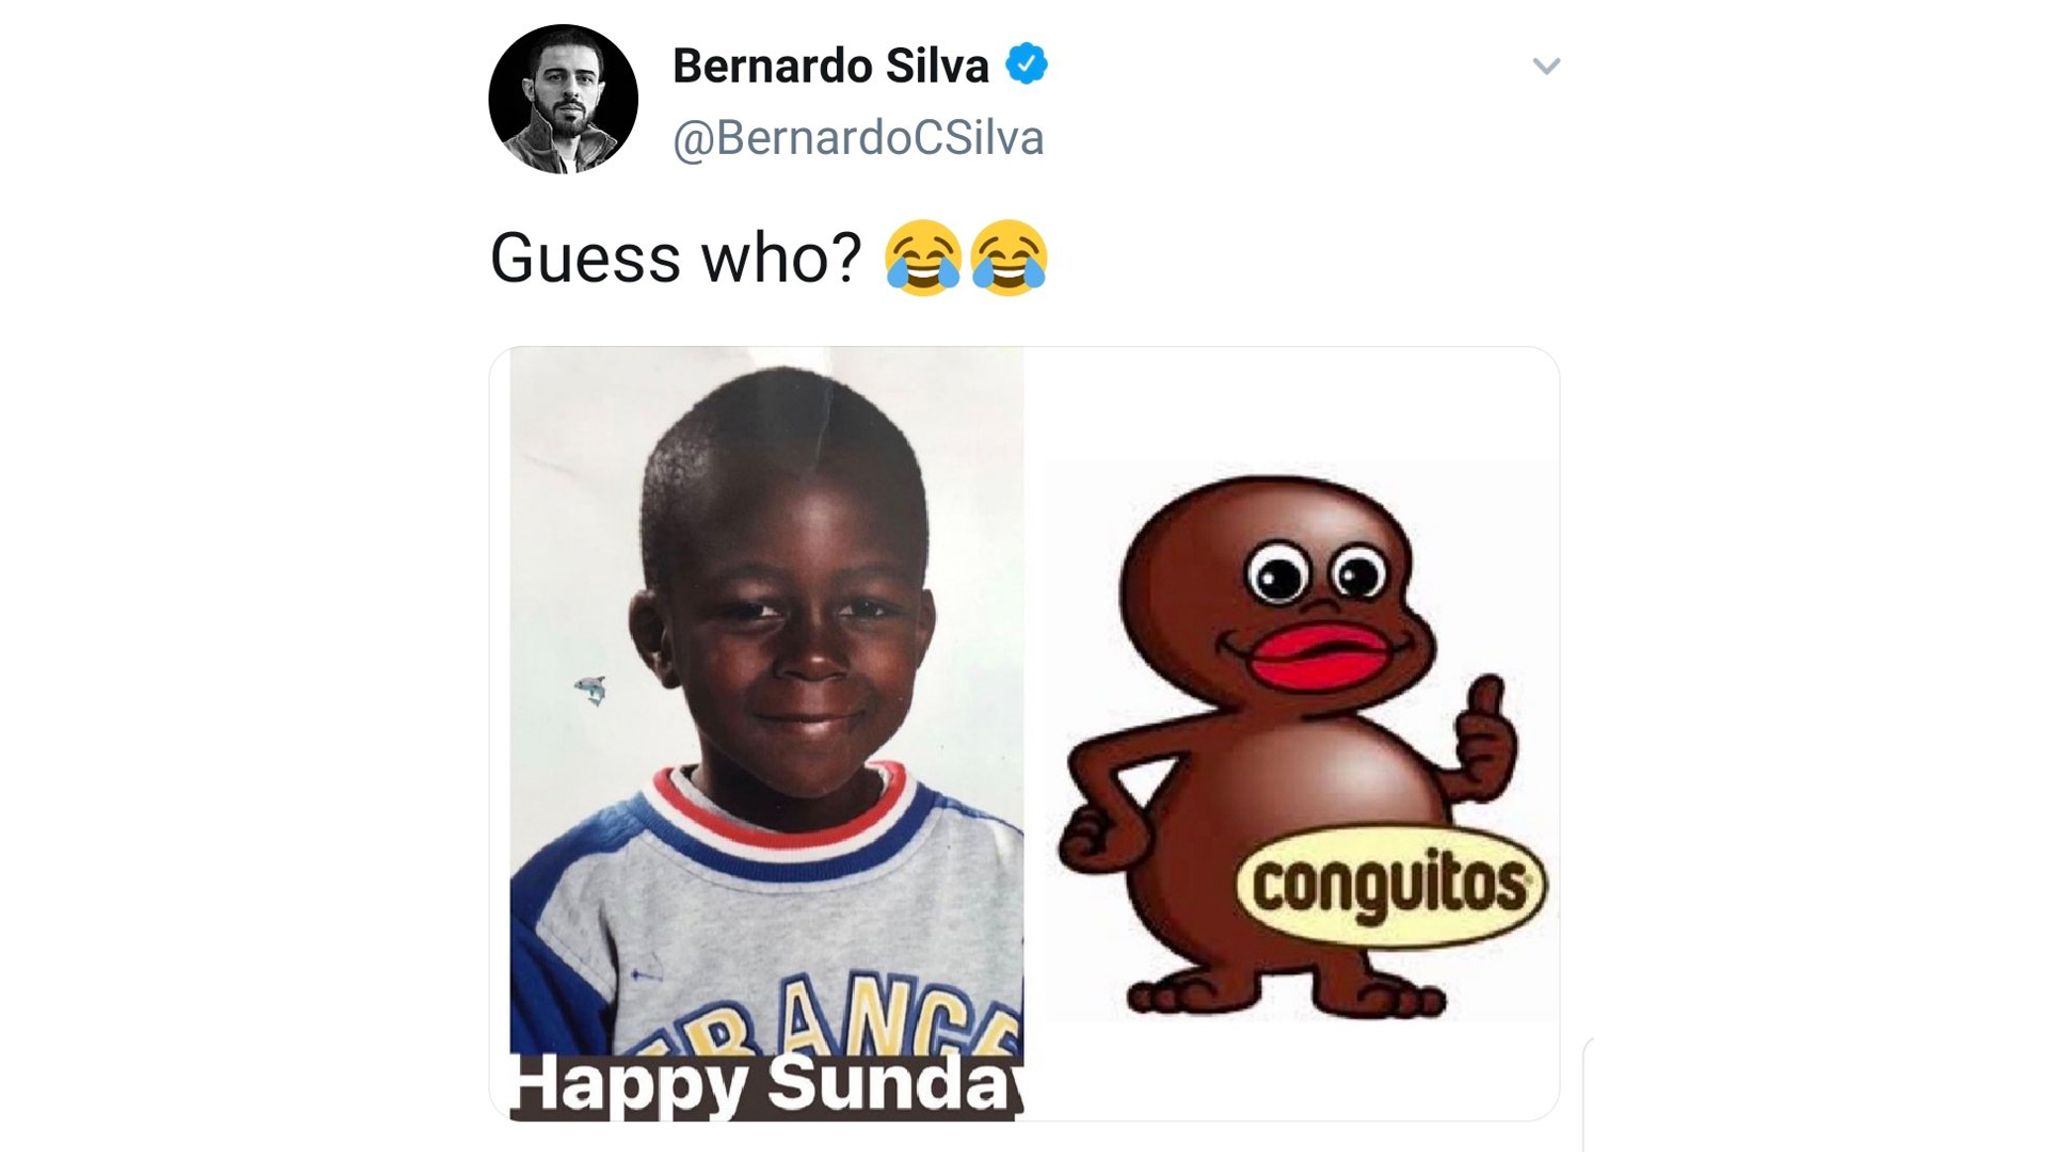Screen dimensions: 2048x1152
Task: Select the 'Guess who?' tweet text
Action: coord(675,258)
